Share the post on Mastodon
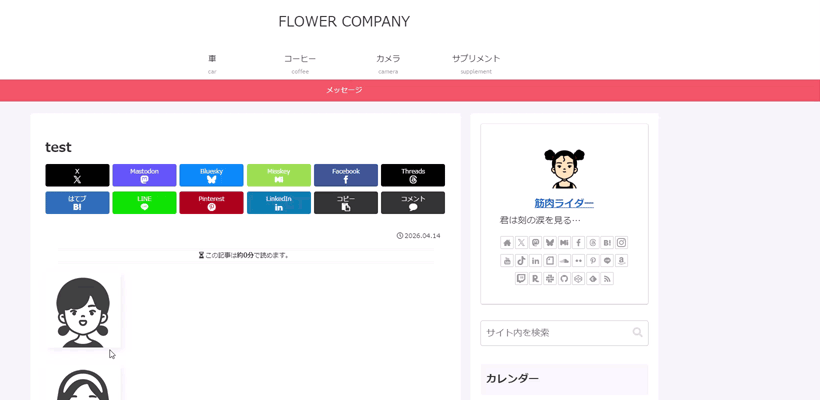Viewport: 820px width, 400px height. (x=144, y=175)
